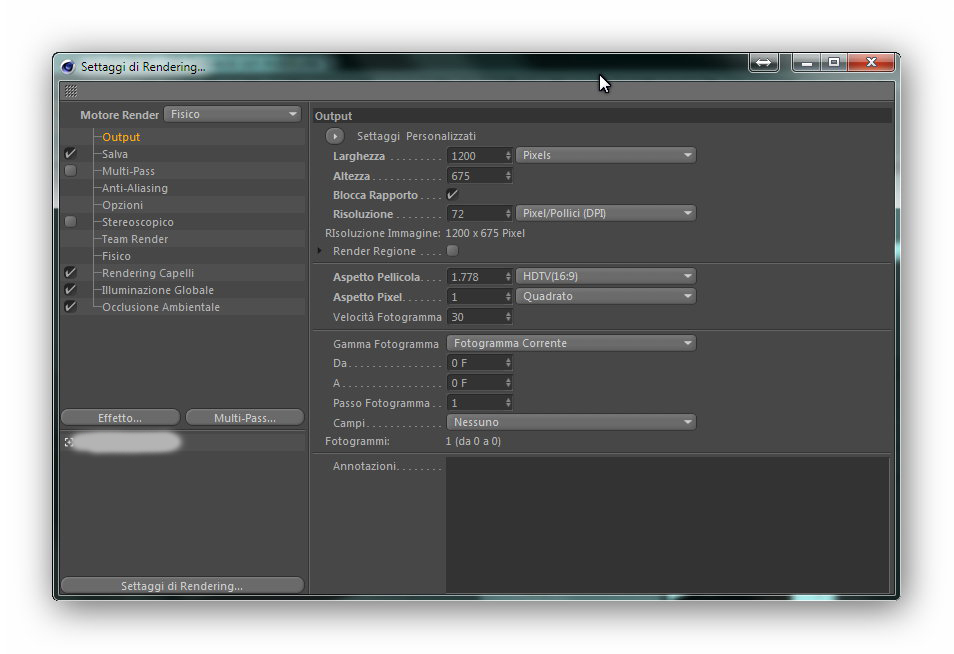
Task: Click the Fotogrammi 1 (da 0 a 0) text
Action: [473, 441]
